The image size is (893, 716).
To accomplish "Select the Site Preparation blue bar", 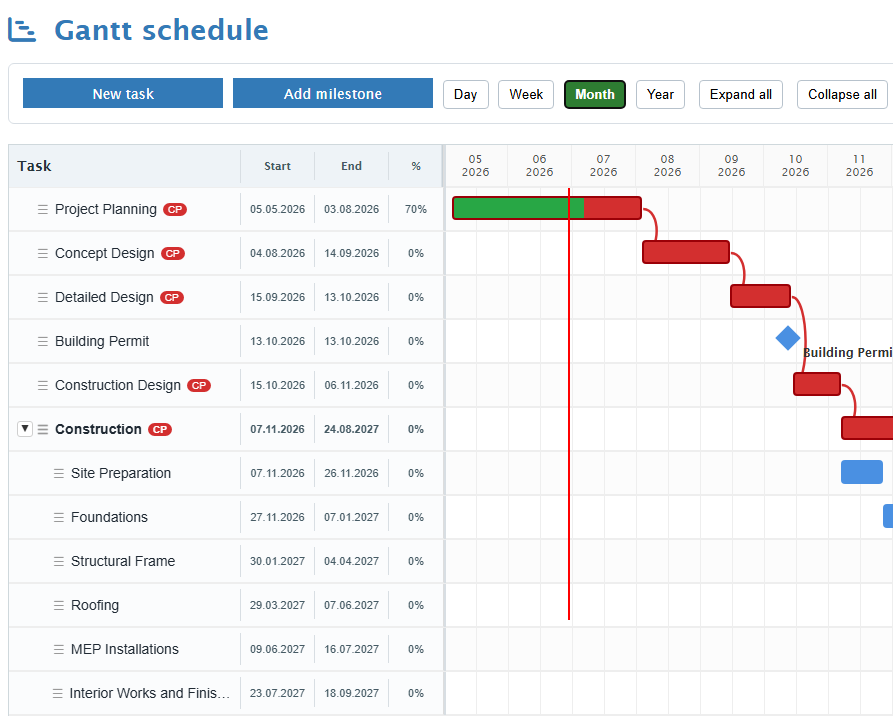I will point(862,472).
